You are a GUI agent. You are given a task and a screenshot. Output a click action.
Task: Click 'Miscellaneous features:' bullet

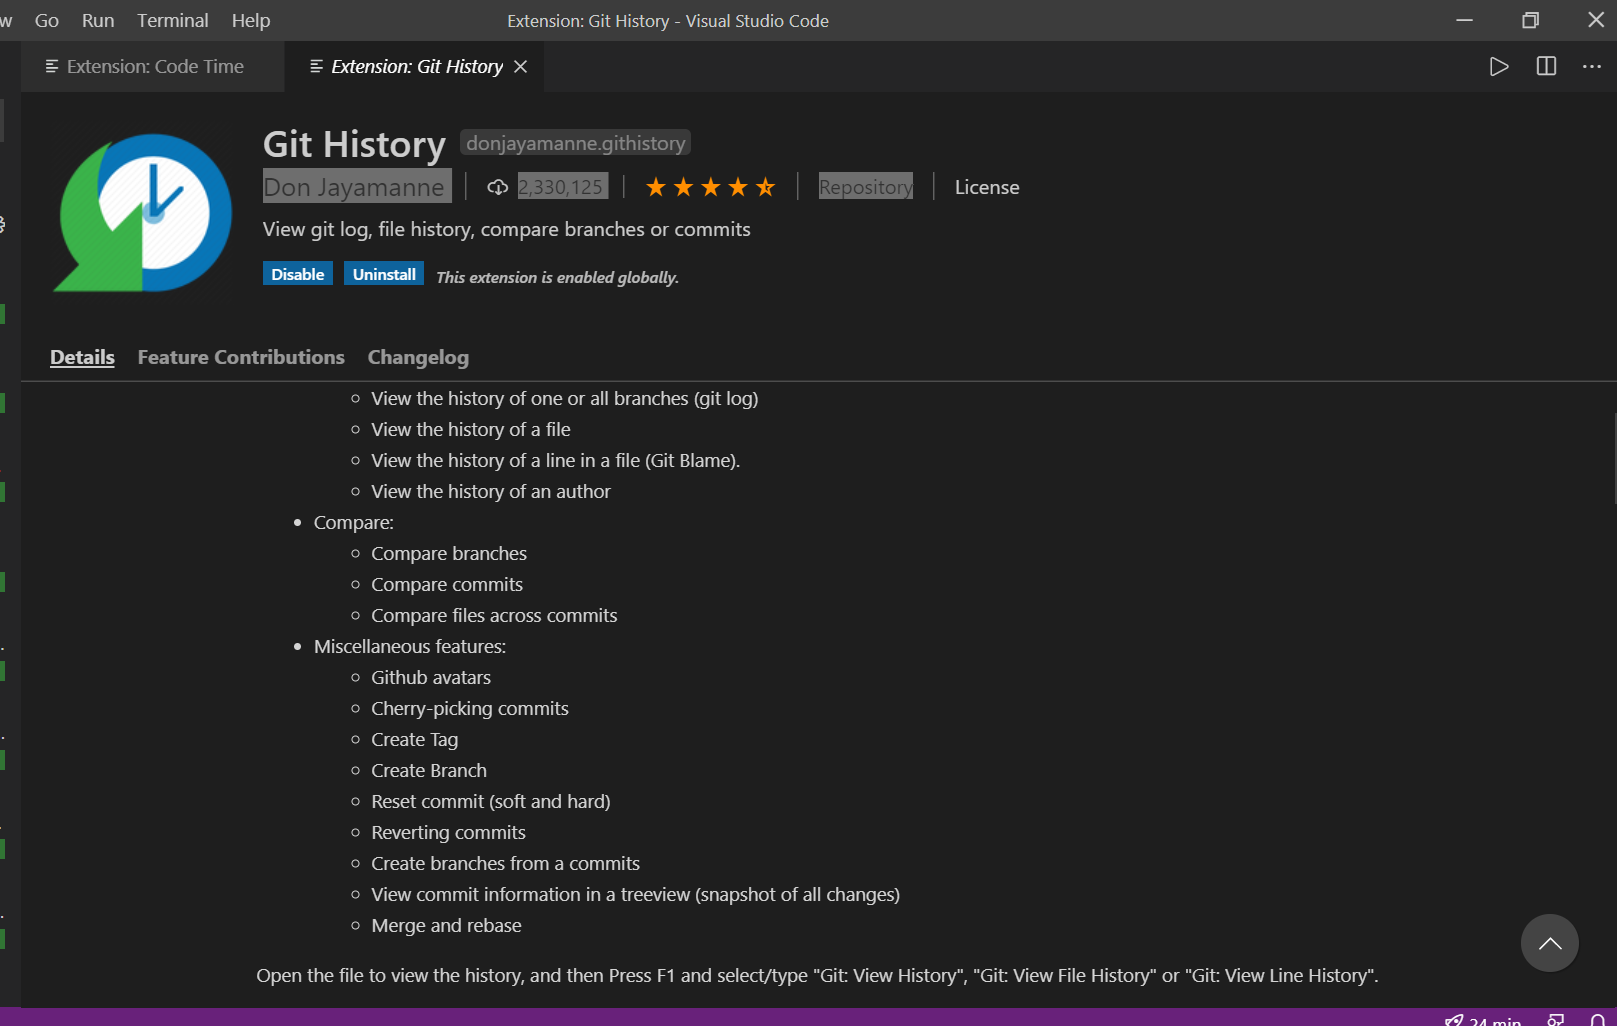410,646
